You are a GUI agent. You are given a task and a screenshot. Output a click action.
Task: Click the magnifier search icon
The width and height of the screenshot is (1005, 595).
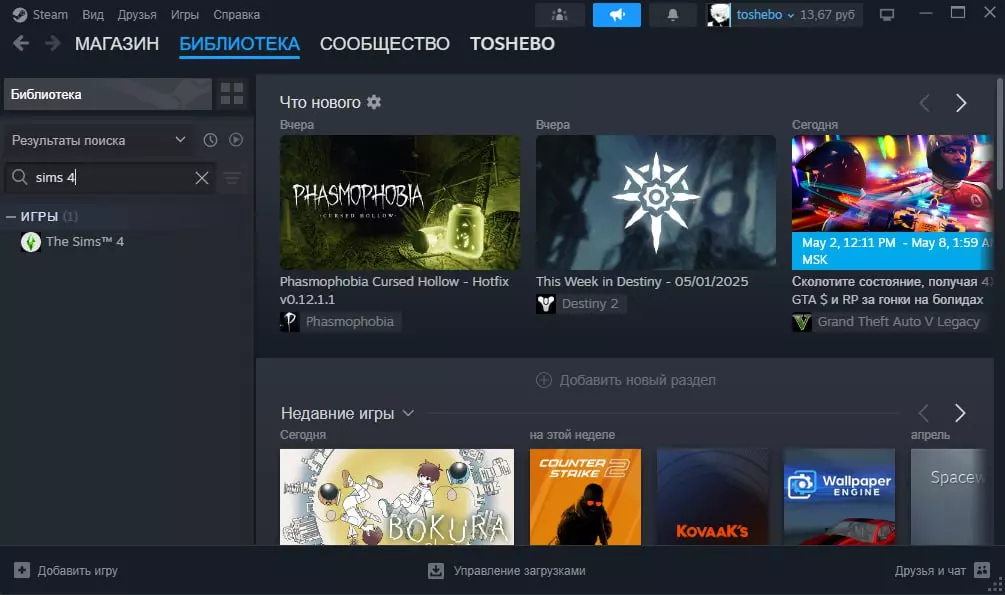(x=20, y=177)
